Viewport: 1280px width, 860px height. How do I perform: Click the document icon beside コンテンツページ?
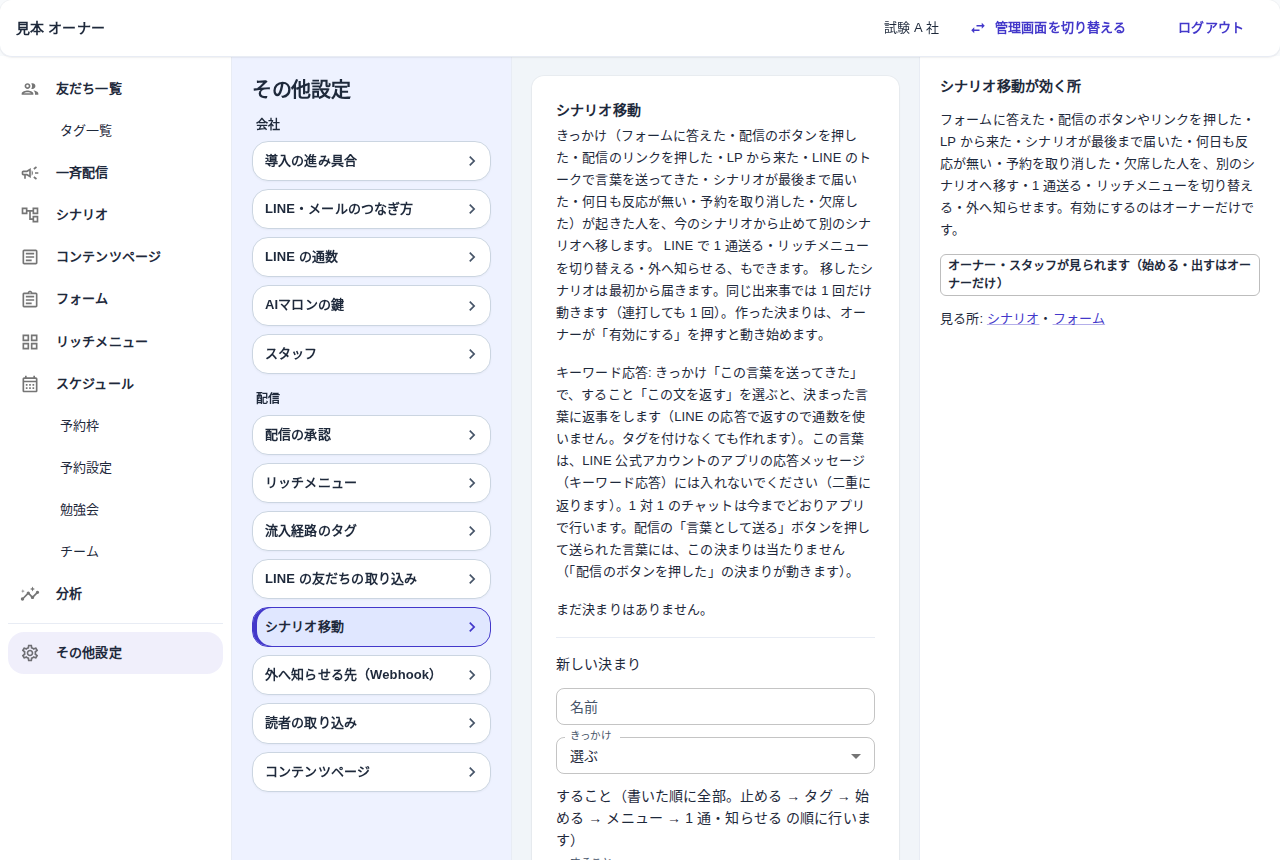pos(30,257)
